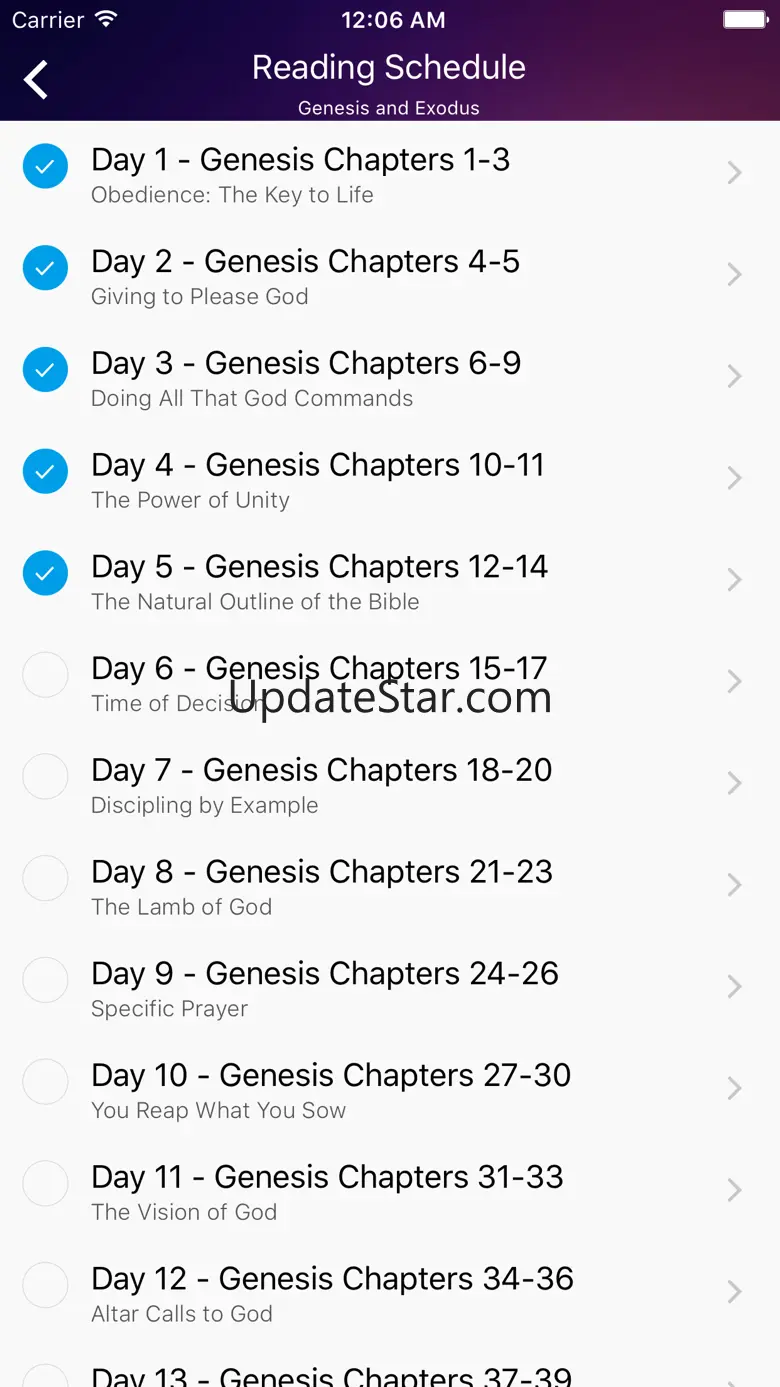This screenshot has width=780, height=1387.
Task: Tap the Wi-Fi status icon
Action: click(x=105, y=19)
